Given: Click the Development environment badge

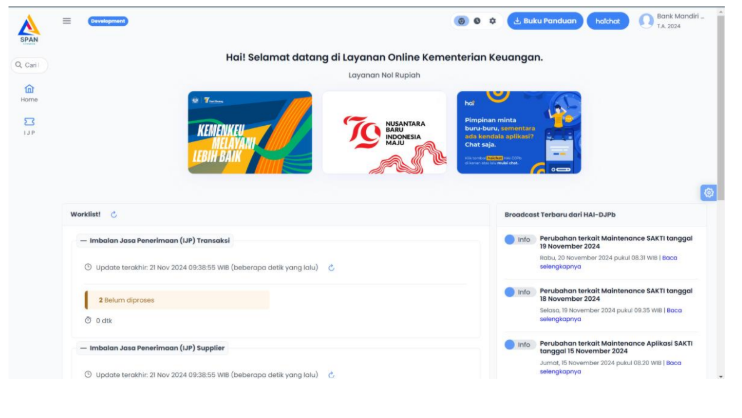Looking at the screenshot, I should (108, 21).
